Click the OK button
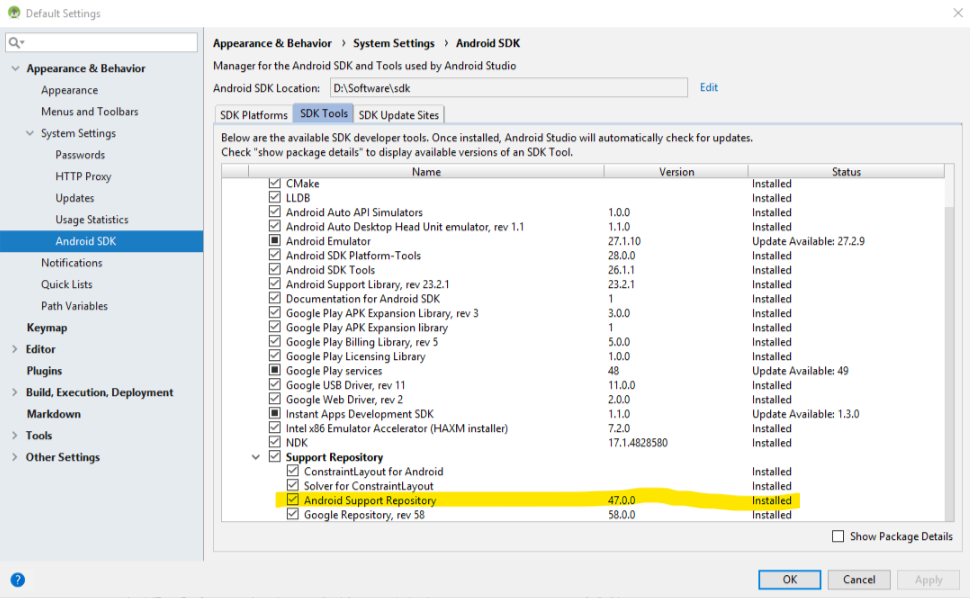 [789, 579]
